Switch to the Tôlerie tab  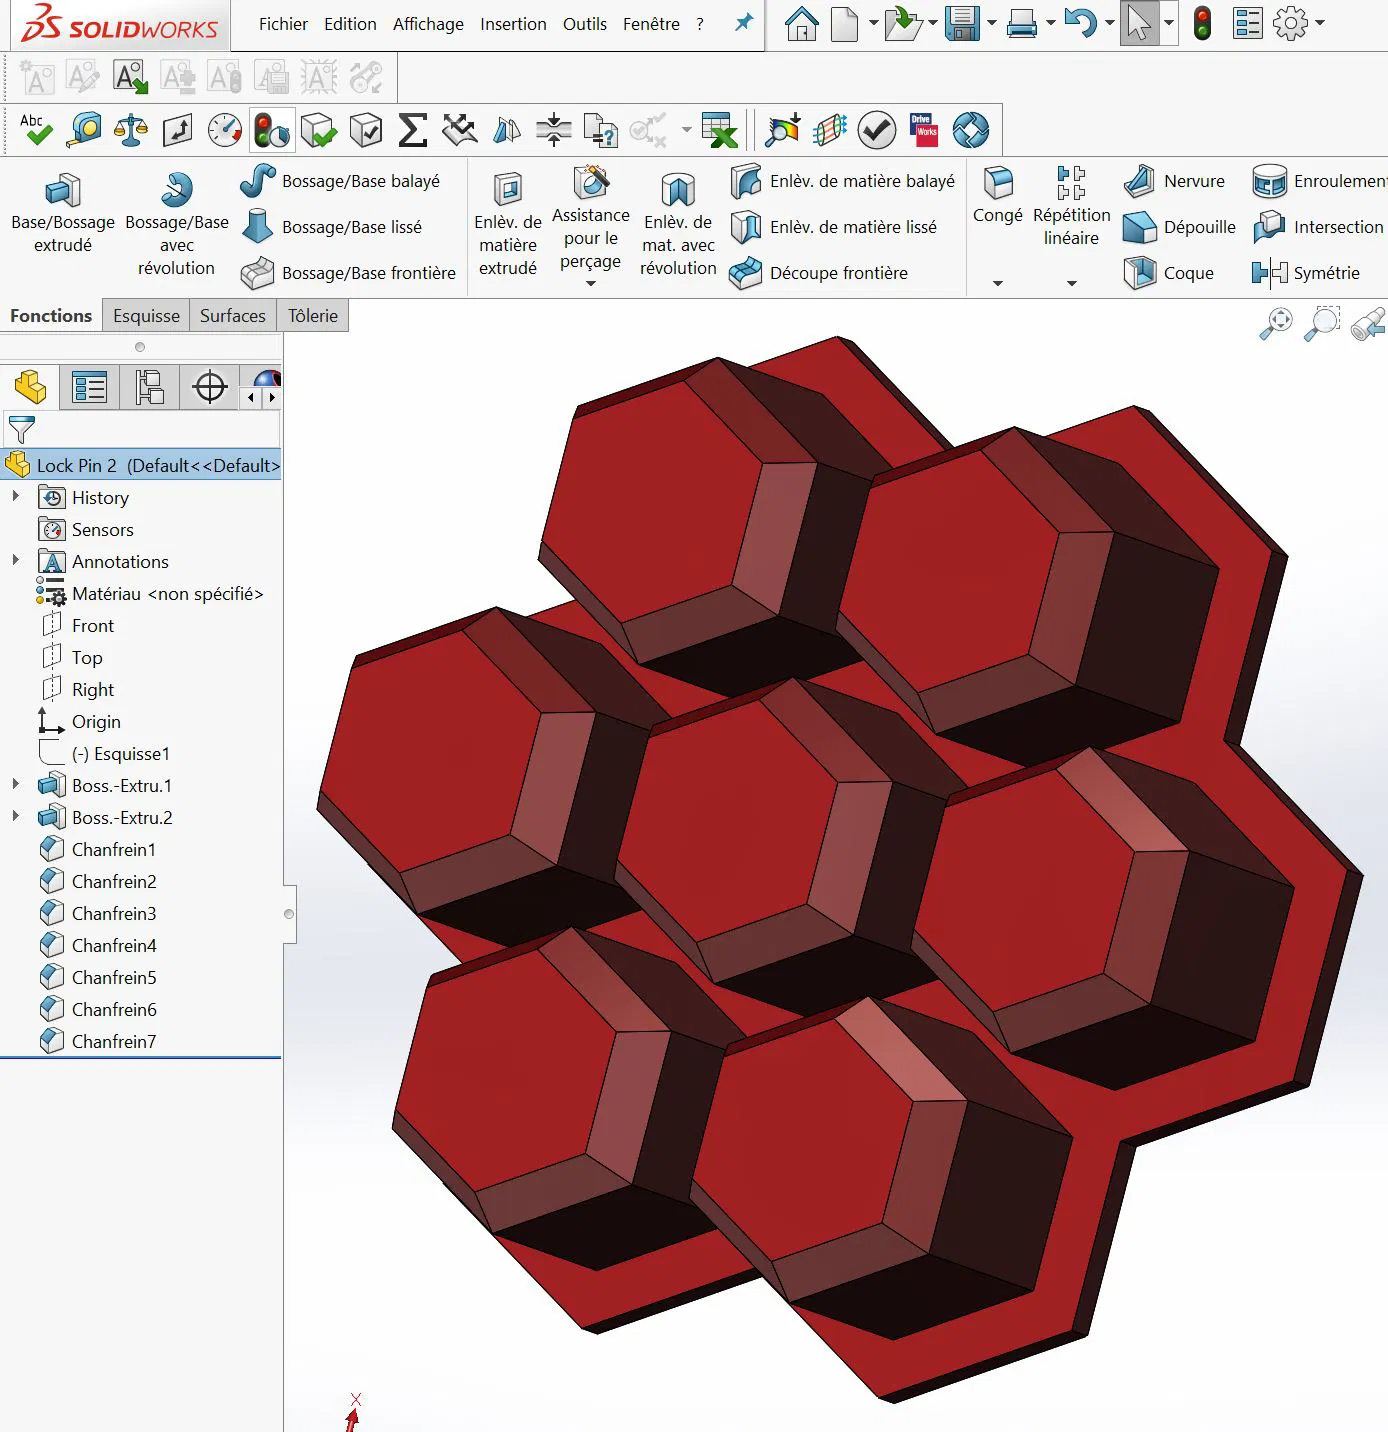coord(313,316)
